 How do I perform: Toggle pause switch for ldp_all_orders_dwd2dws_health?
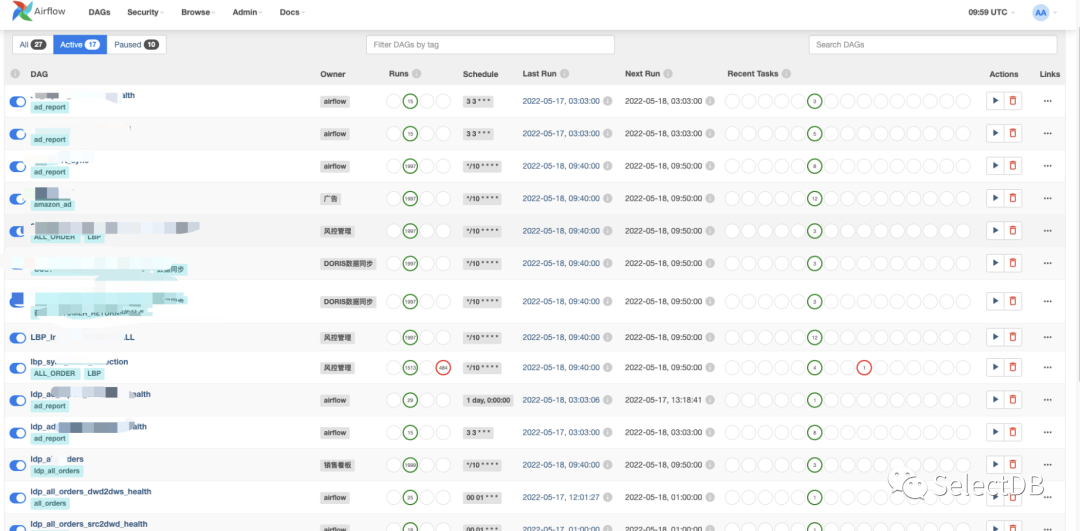pyautogui.click(x=18, y=498)
